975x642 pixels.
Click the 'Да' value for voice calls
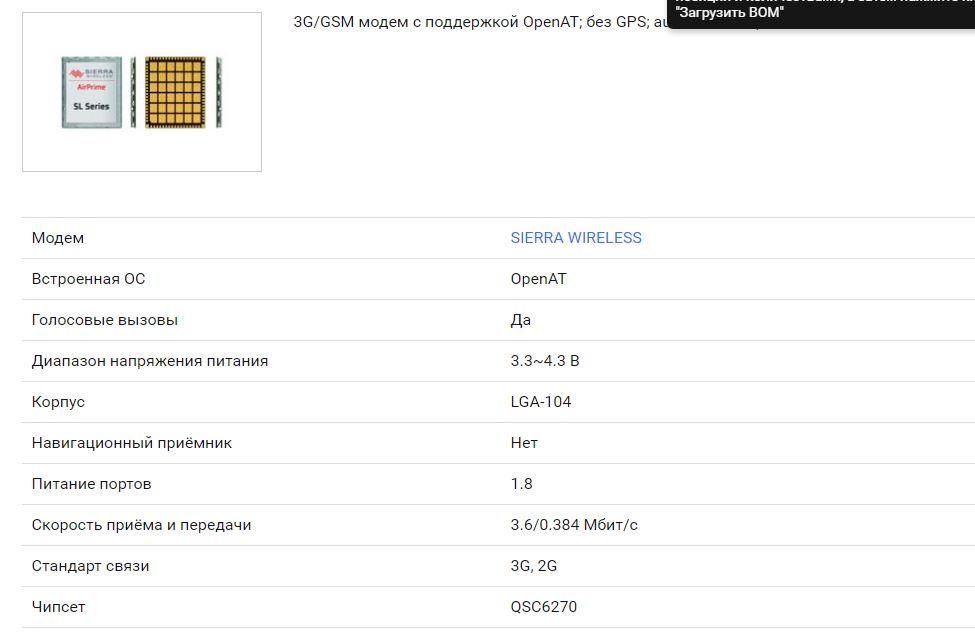pos(520,320)
